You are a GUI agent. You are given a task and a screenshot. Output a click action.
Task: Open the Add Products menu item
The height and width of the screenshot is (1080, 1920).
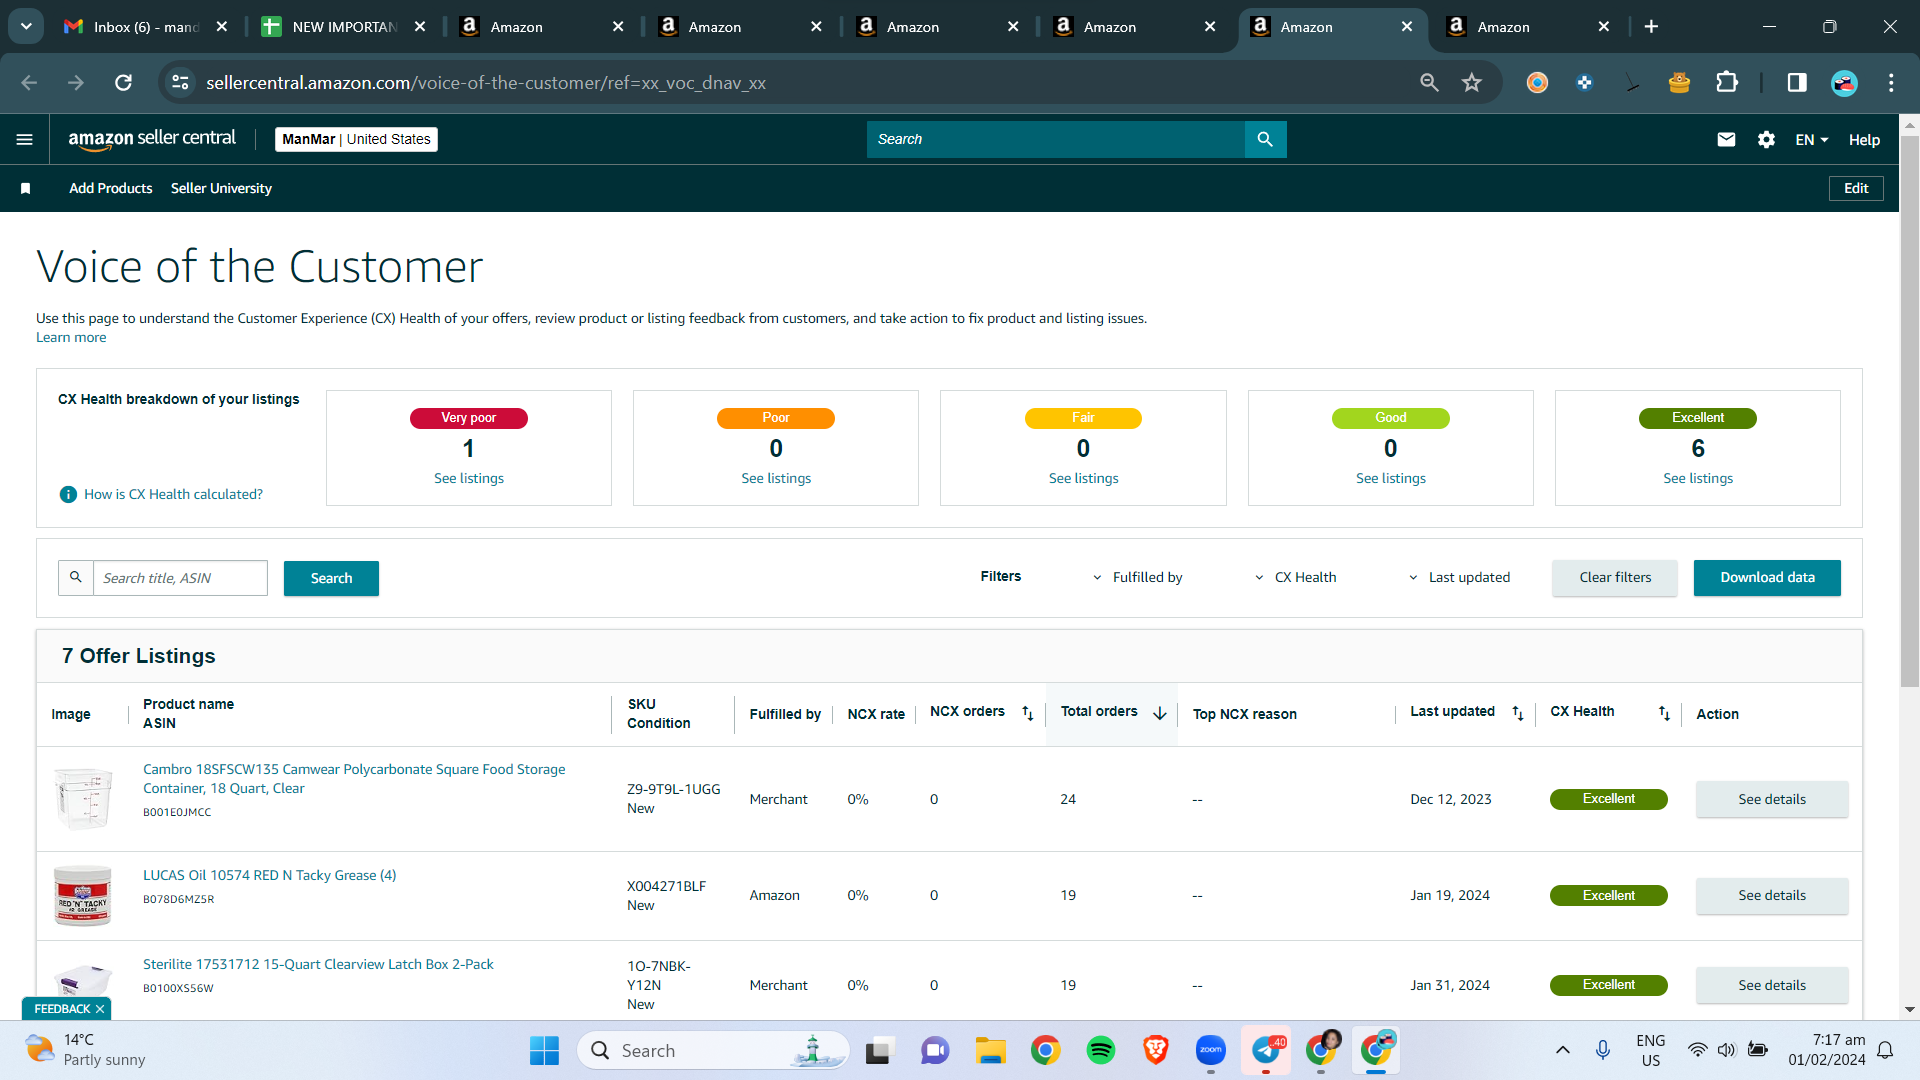tap(111, 188)
